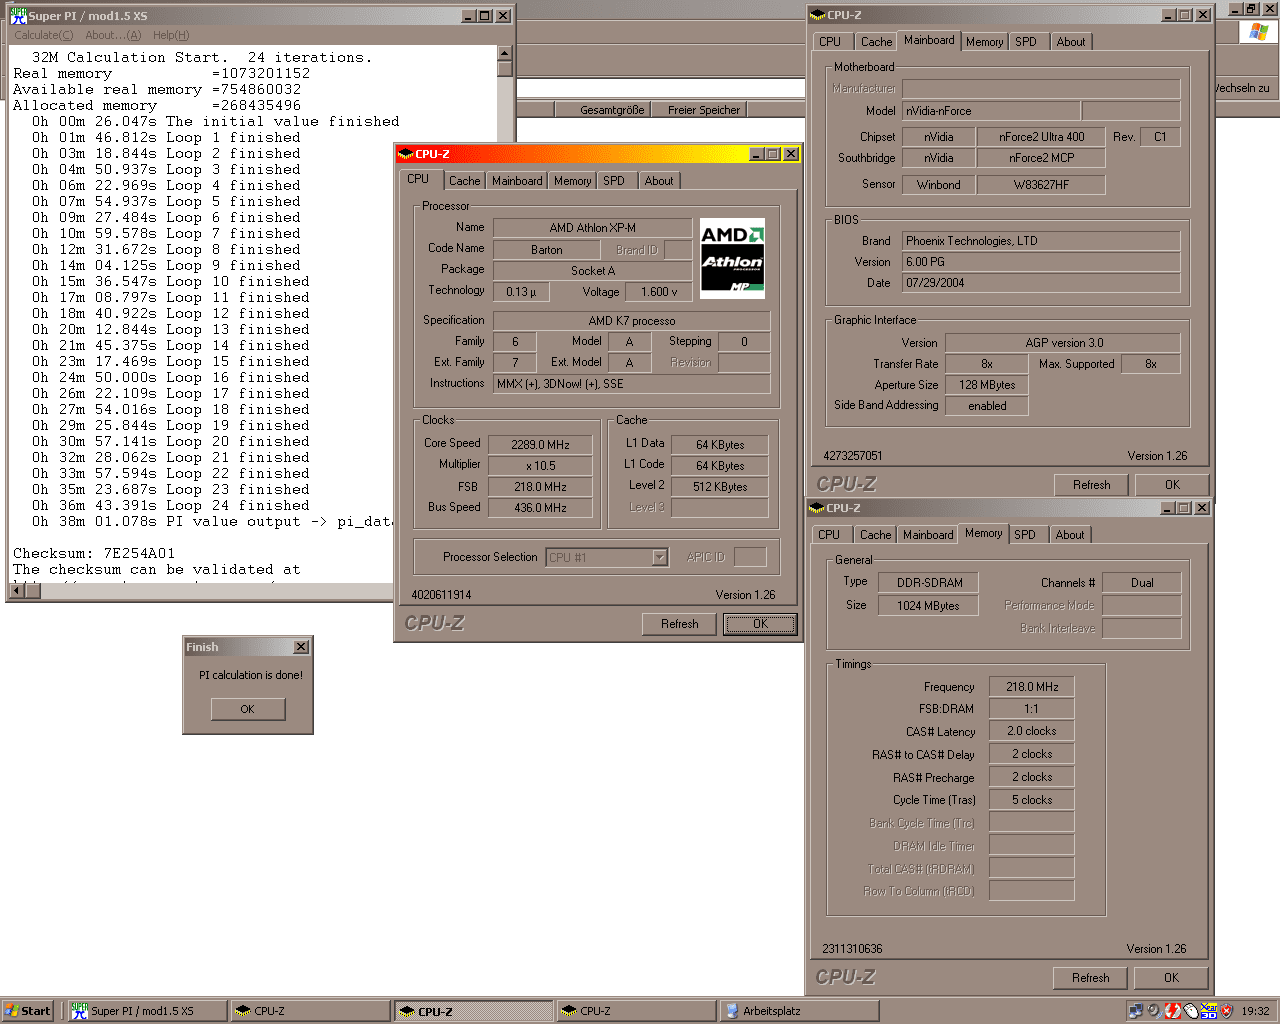Close the Finish dialog with X
This screenshot has height=1024, width=1280.
pyautogui.click(x=301, y=647)
